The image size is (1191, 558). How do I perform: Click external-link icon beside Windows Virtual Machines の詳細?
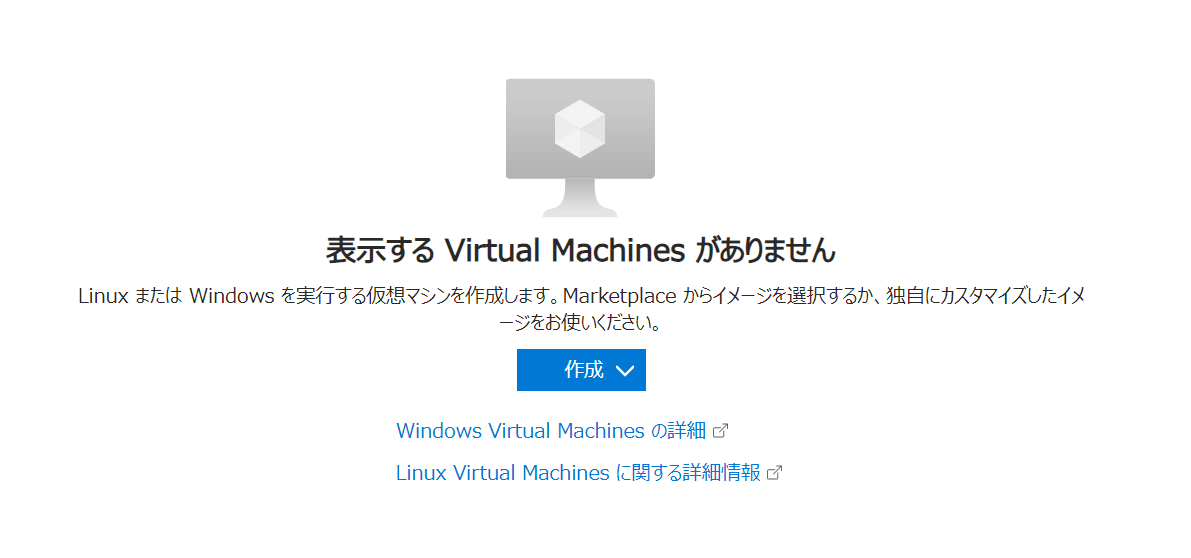(x=721, y=431)
